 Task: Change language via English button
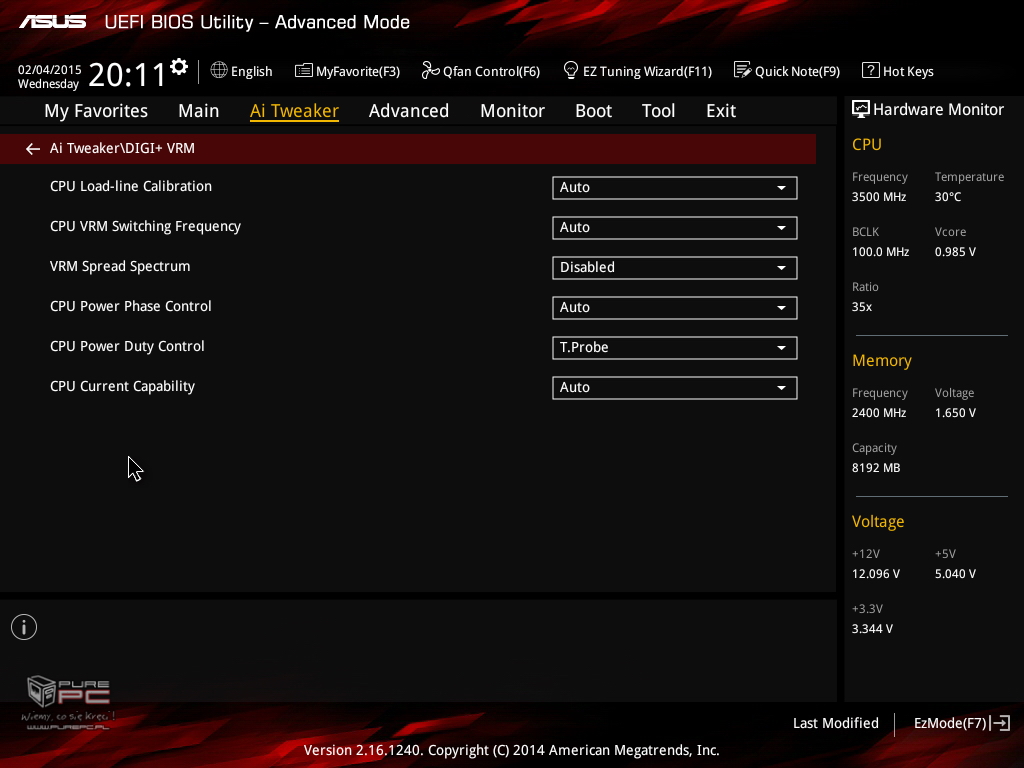pos(242,71)
